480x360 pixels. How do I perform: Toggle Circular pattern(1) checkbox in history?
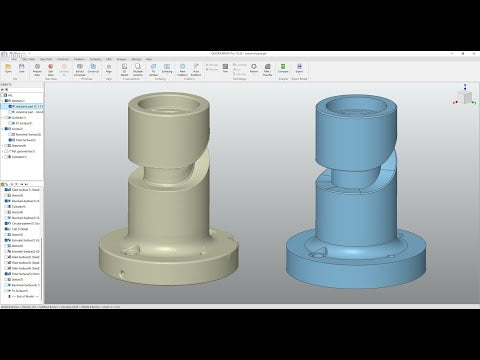[x=6, y=223]
